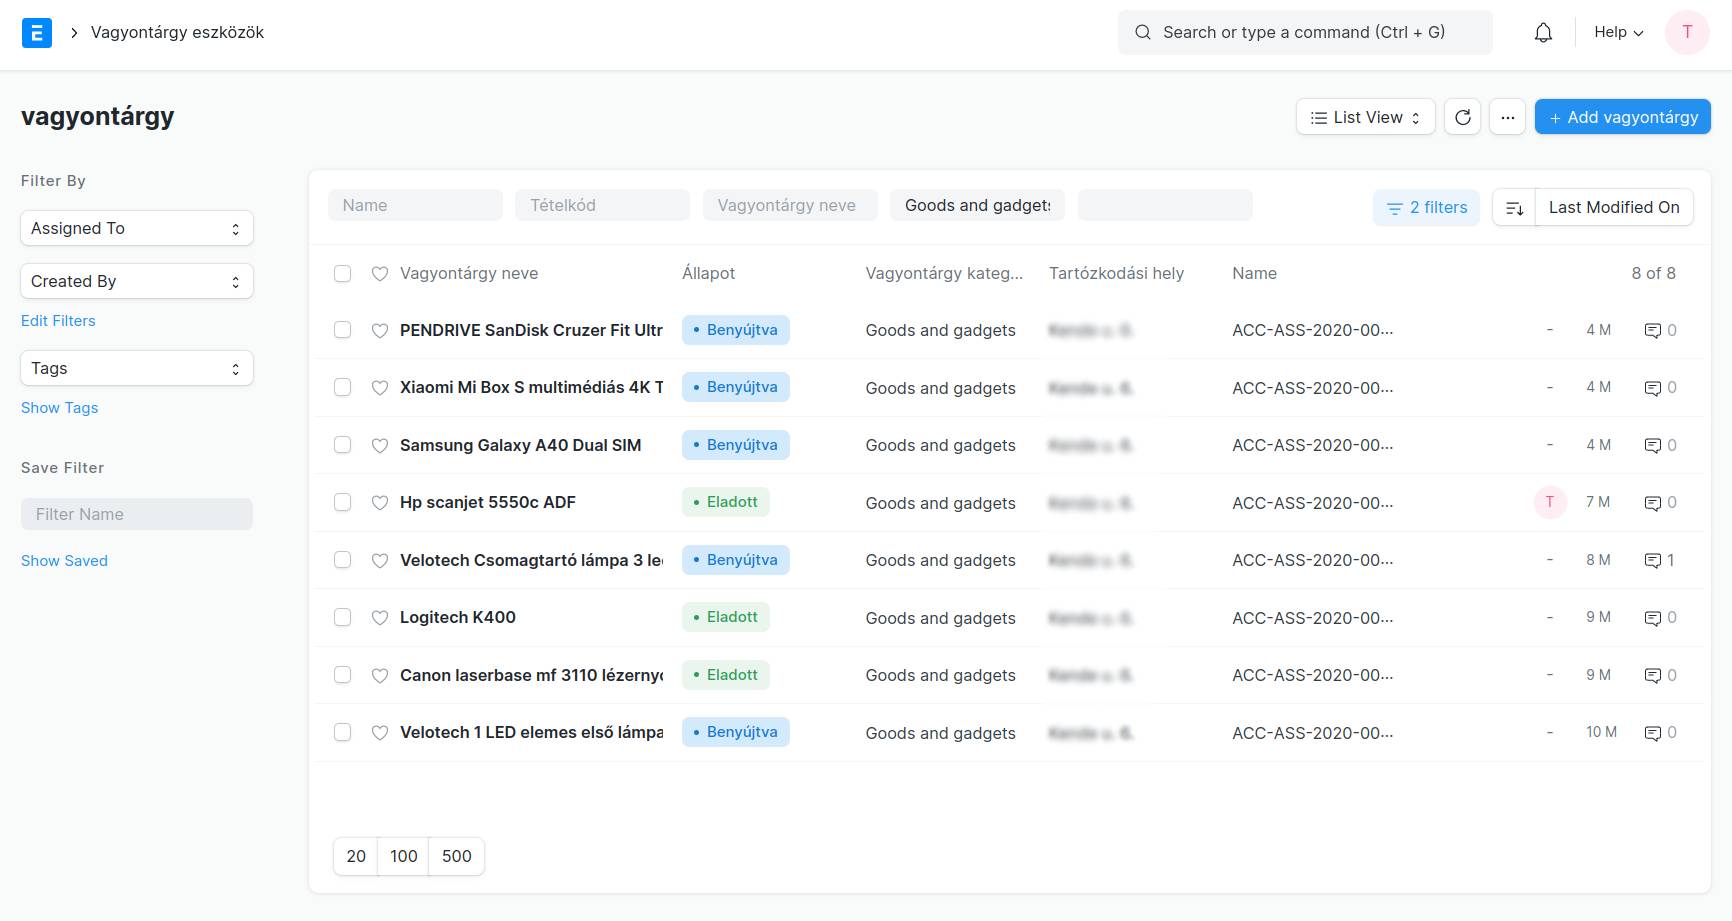Open the notifications bell
The image size is (1732, 921).
pos(1543,33)
